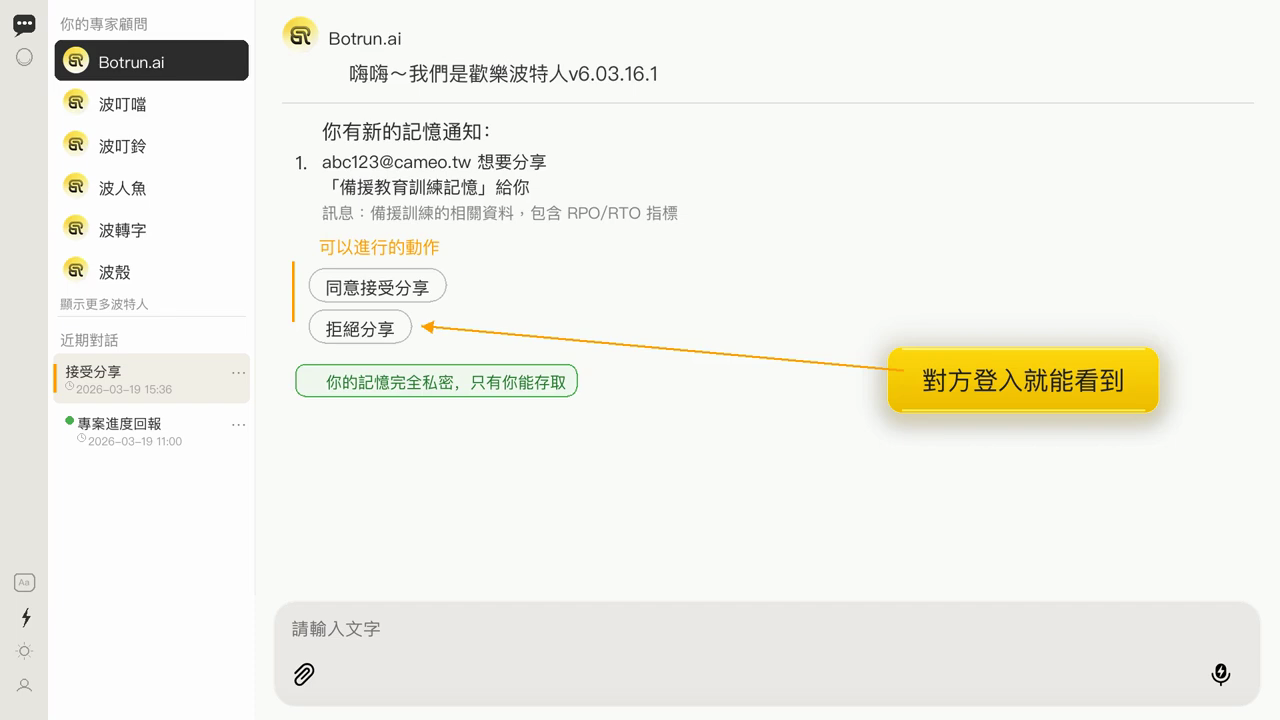
Task: Click the 2026-03-19 15:36 timestamp
Action: click(x=124, y=389)
